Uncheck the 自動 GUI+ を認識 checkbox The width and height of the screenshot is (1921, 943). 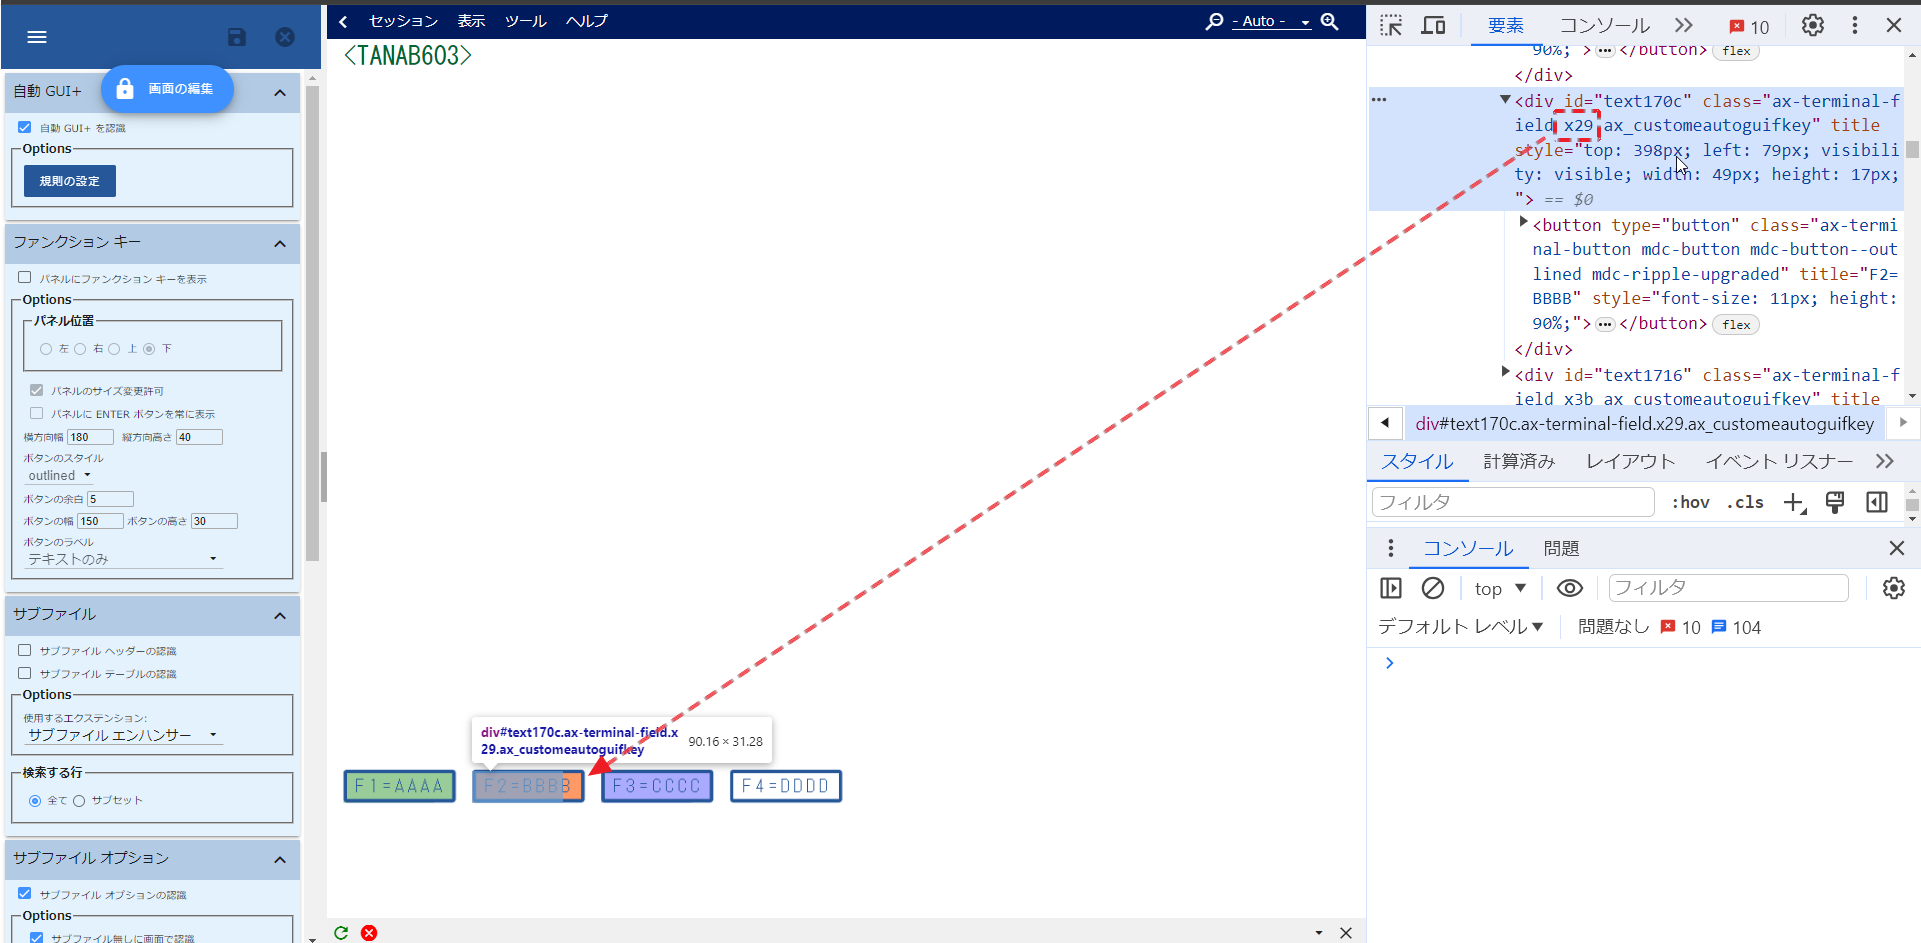[x=25, y=127]
